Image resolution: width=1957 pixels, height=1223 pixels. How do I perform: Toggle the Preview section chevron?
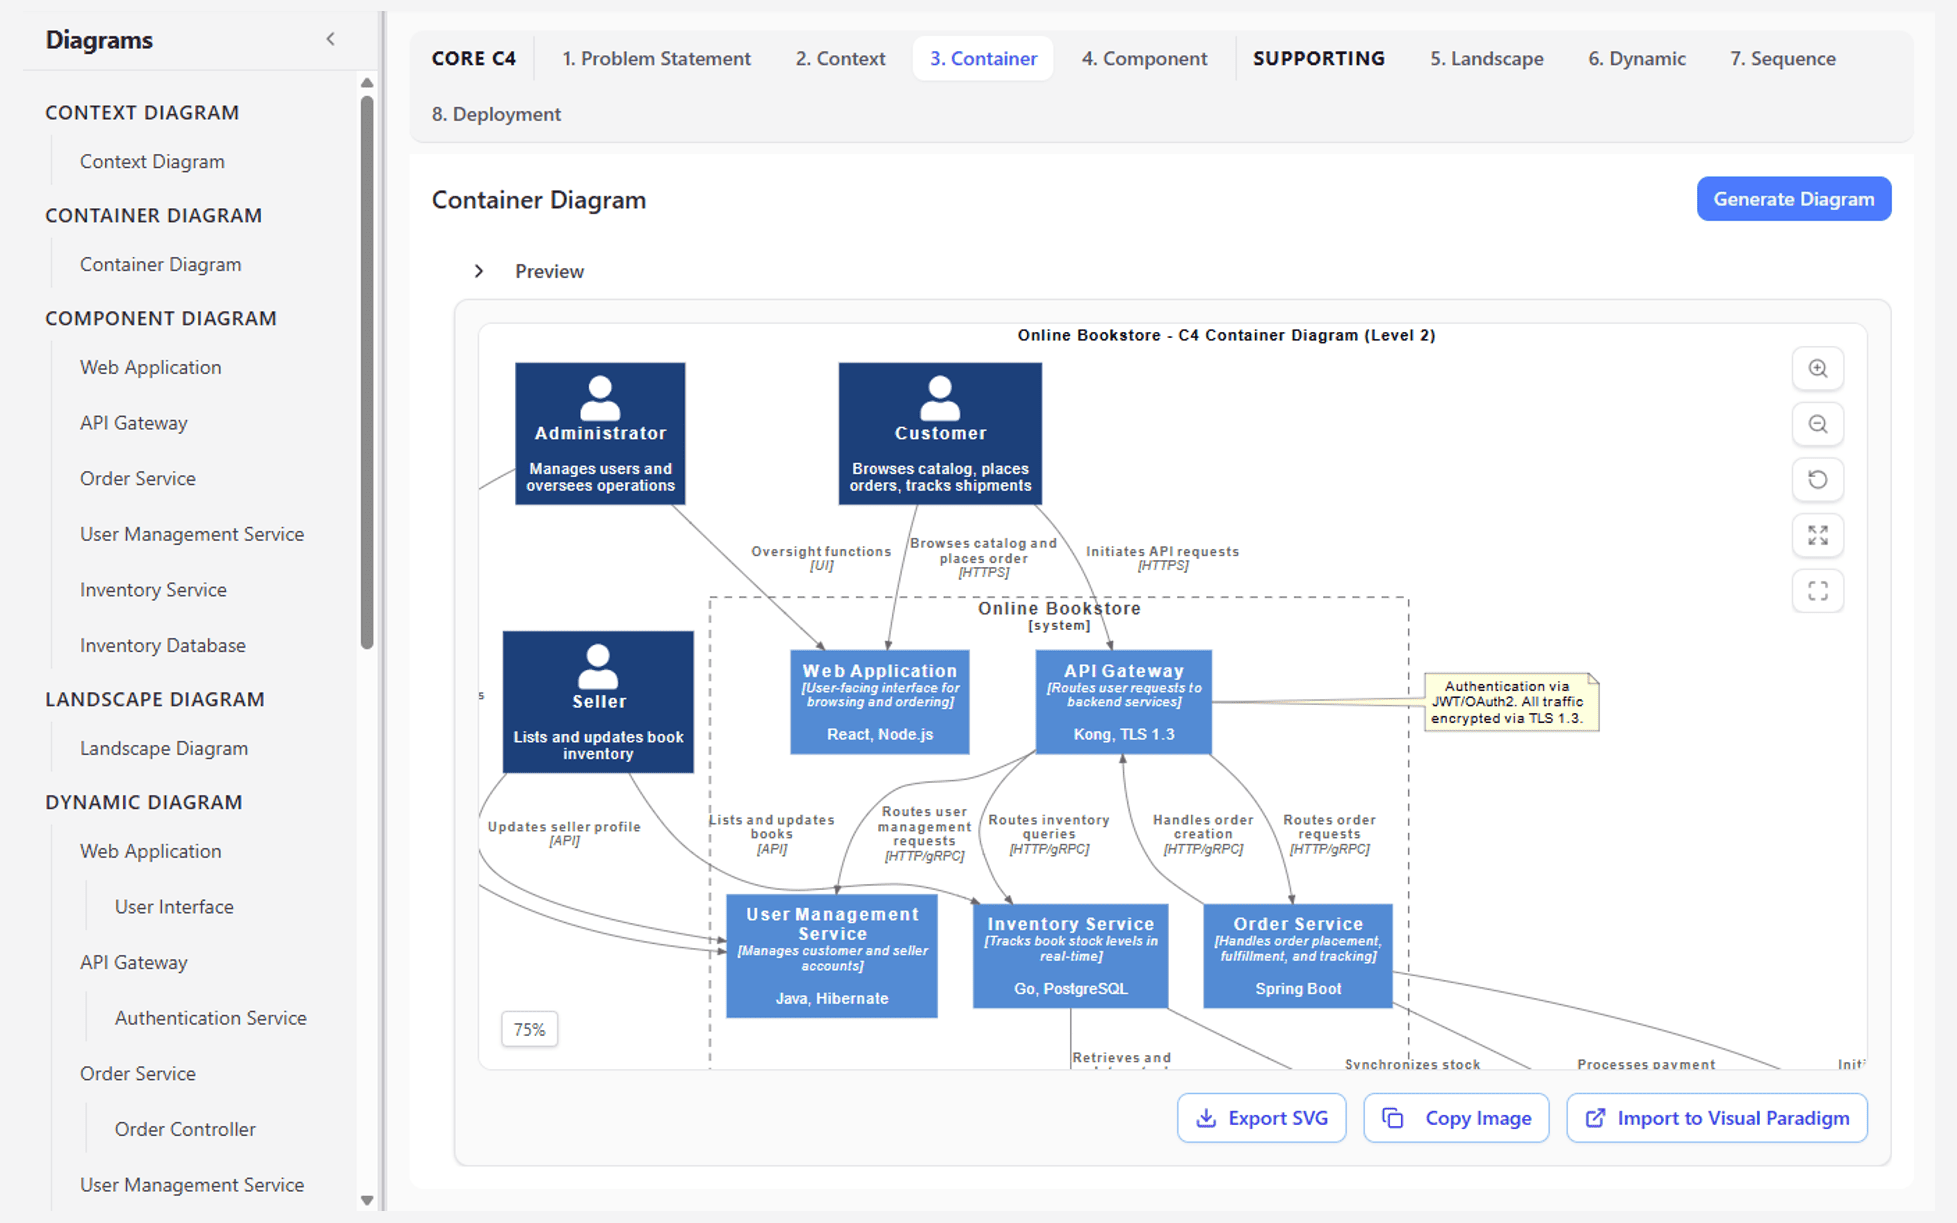(x=479, y=271)
